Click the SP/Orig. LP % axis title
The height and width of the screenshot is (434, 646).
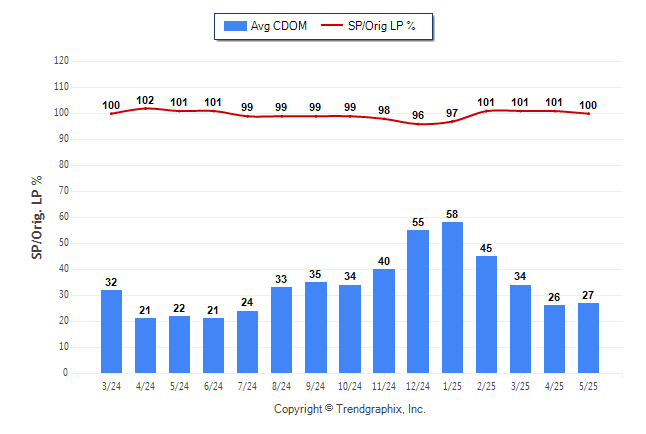(37, 217)
